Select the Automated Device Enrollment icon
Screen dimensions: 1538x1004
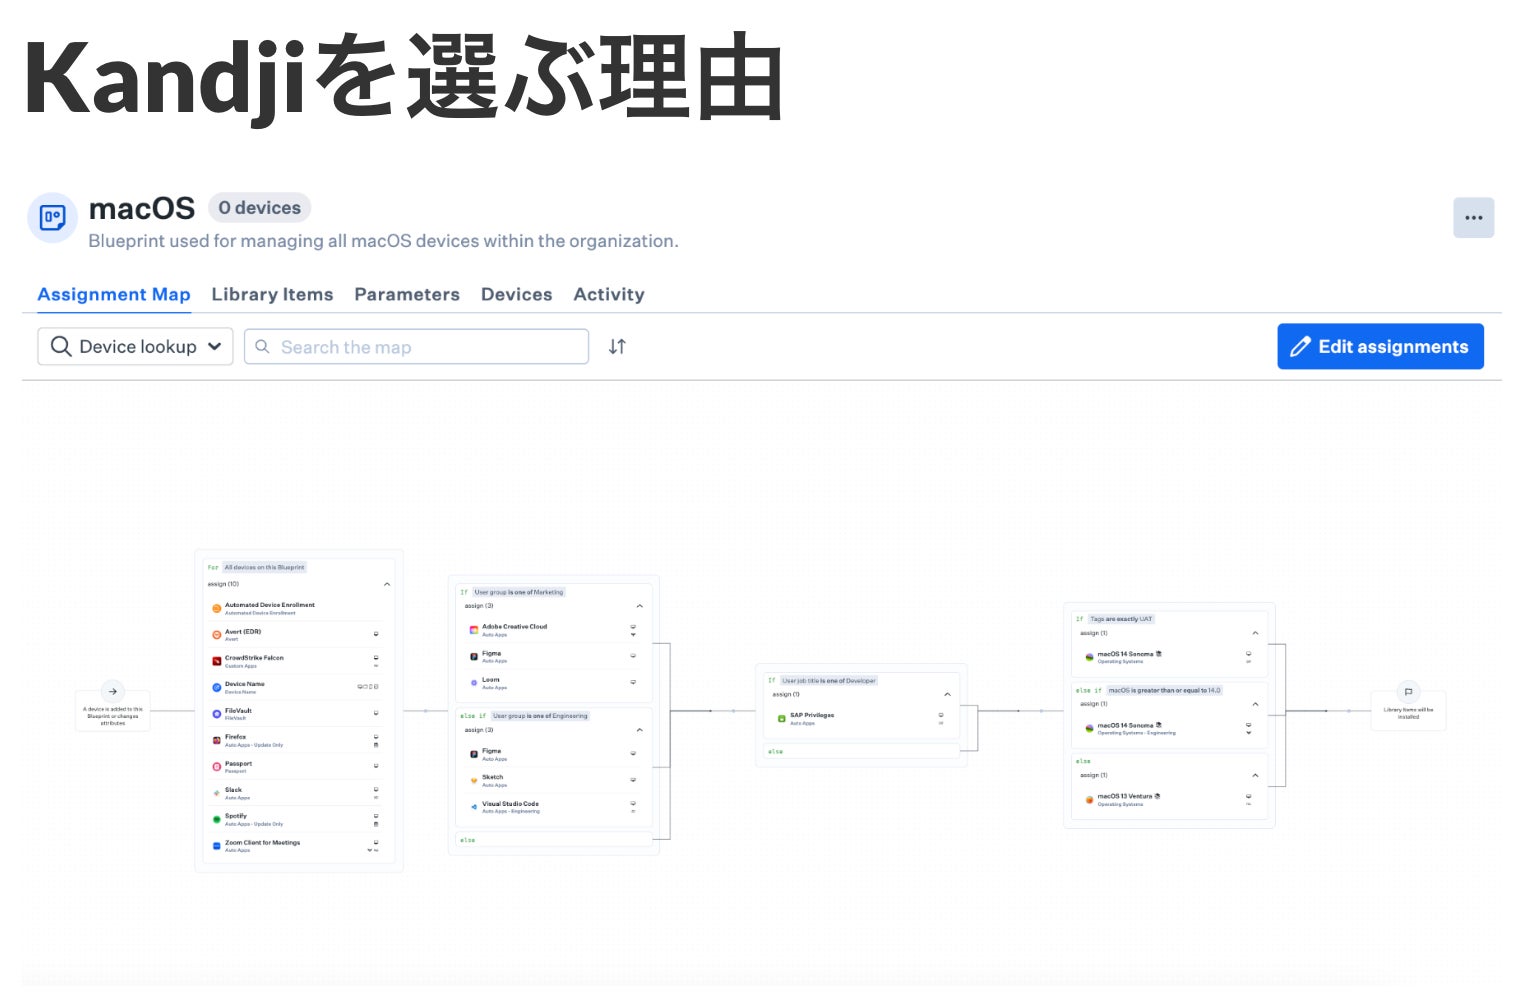(x=217, y=608)
